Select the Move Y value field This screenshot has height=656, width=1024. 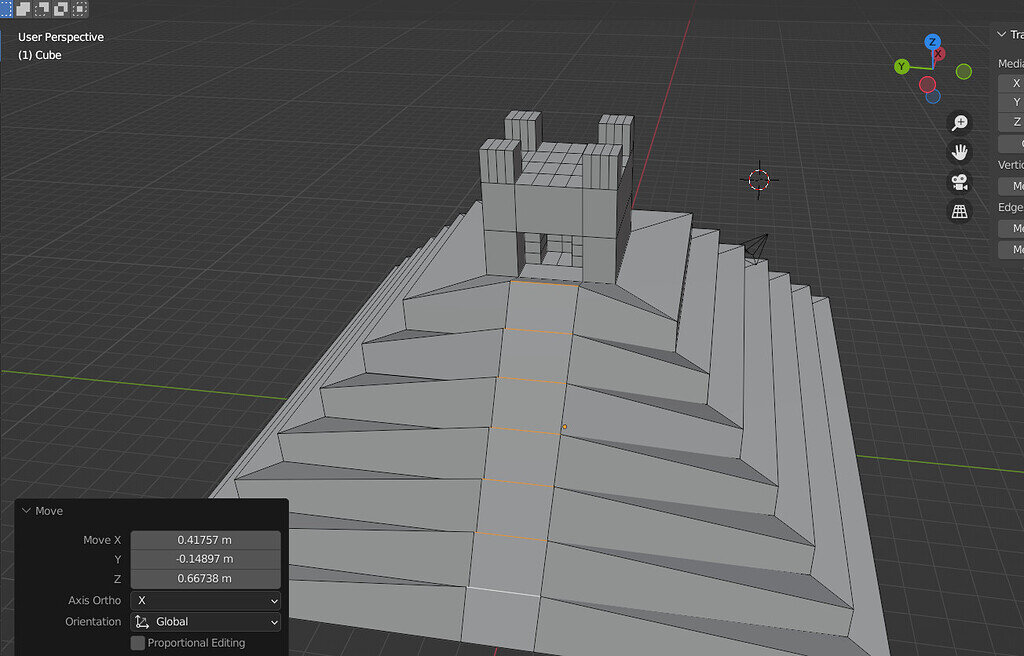pyautogui.click(x=205, y=558)
